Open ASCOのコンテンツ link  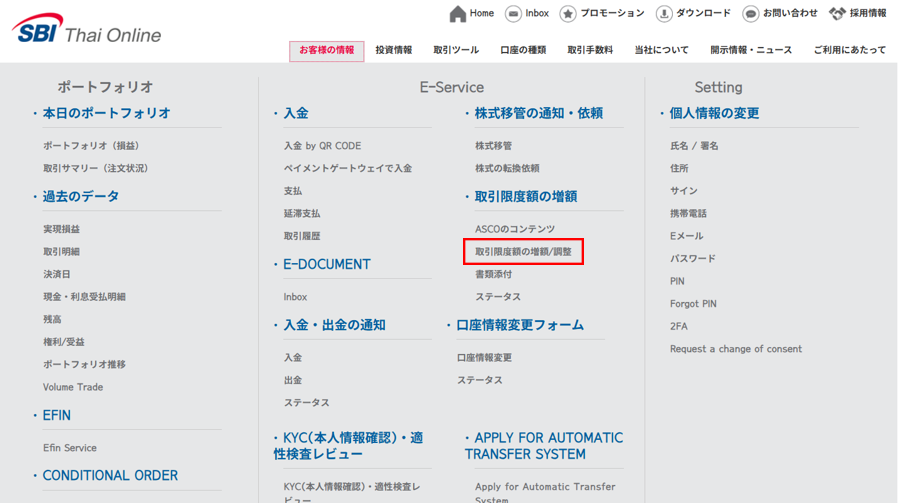coord(515,229)
